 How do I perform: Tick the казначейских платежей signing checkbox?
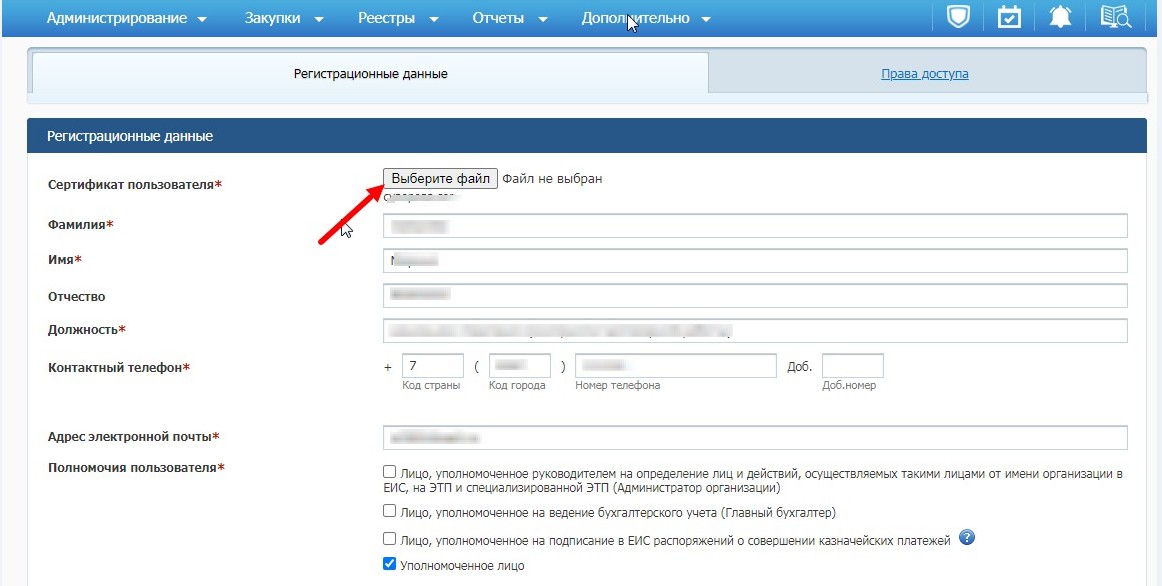click(390, 540)
